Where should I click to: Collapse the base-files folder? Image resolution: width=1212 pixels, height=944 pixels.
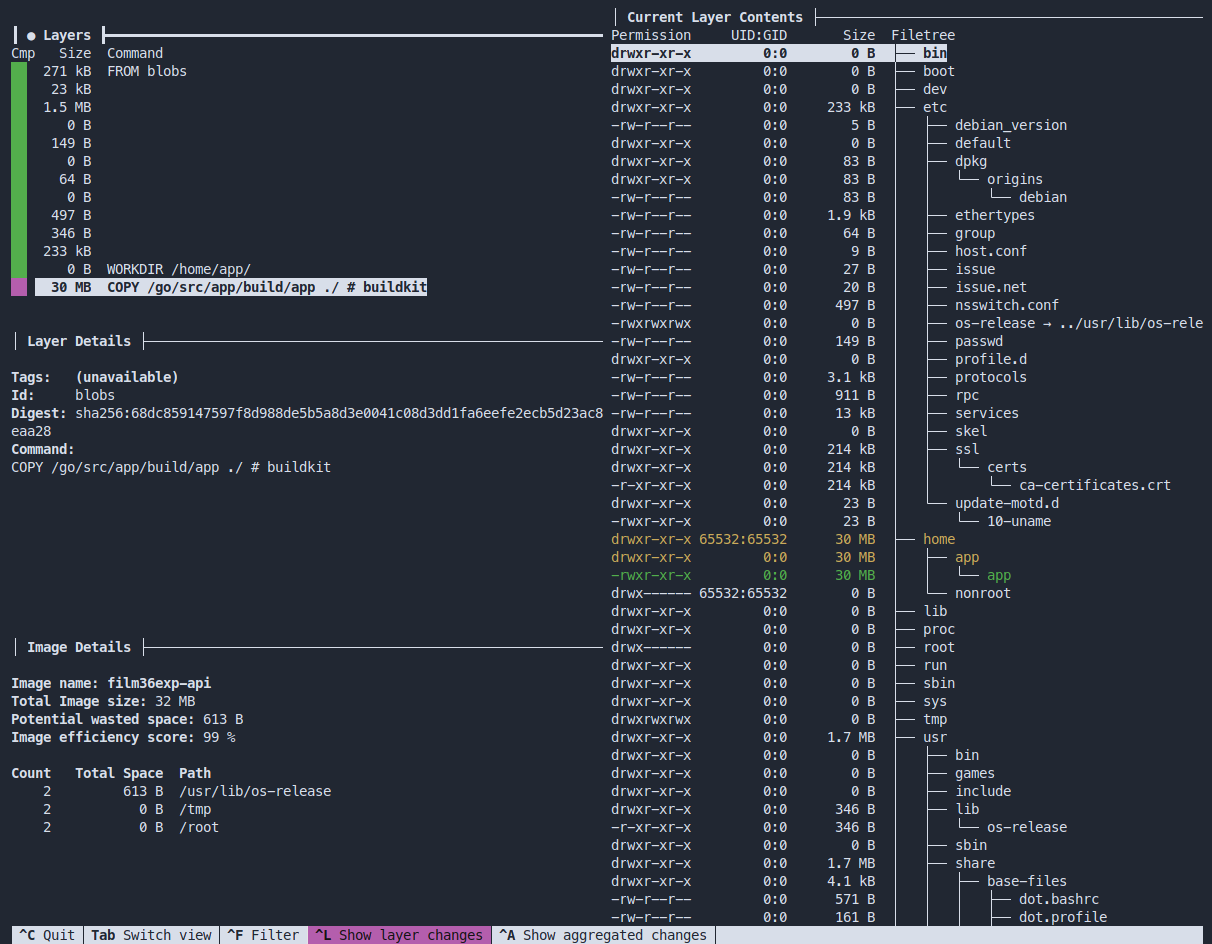(x=1026, y=881)
